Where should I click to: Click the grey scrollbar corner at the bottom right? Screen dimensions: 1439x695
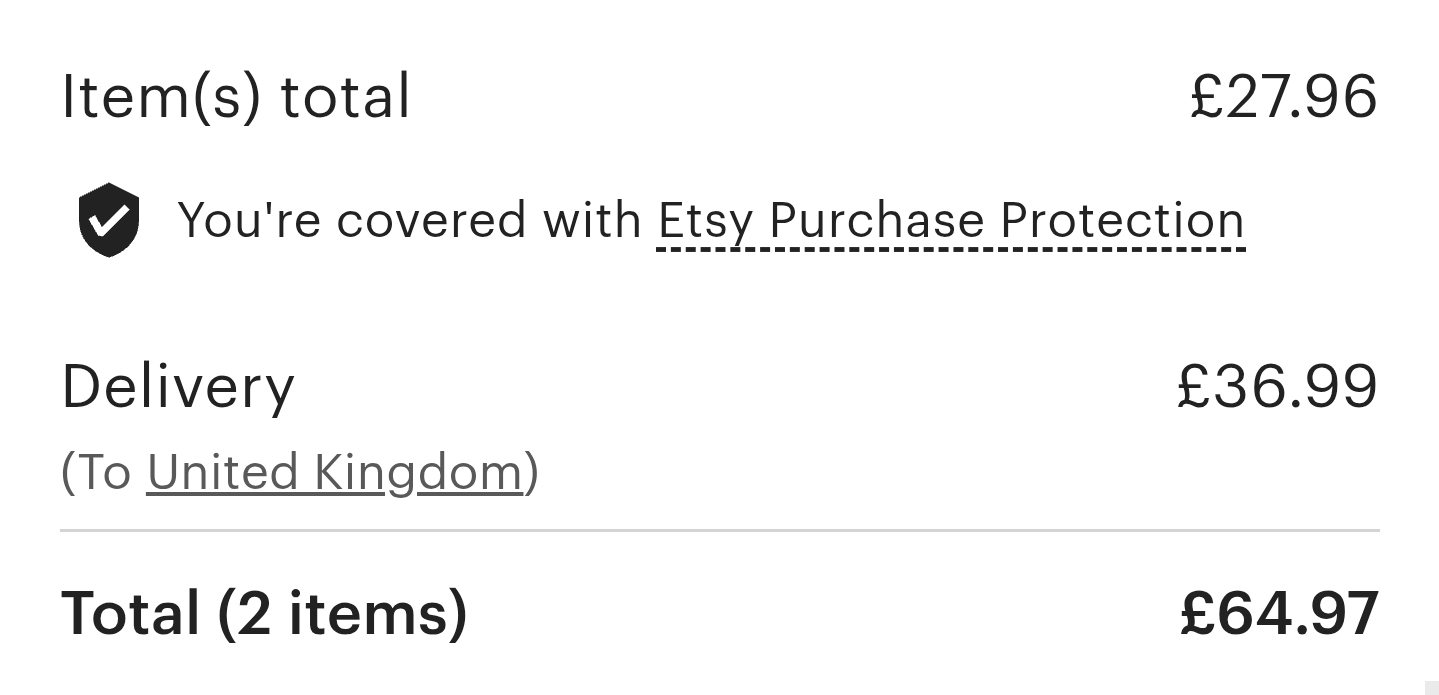(1431, 687)
